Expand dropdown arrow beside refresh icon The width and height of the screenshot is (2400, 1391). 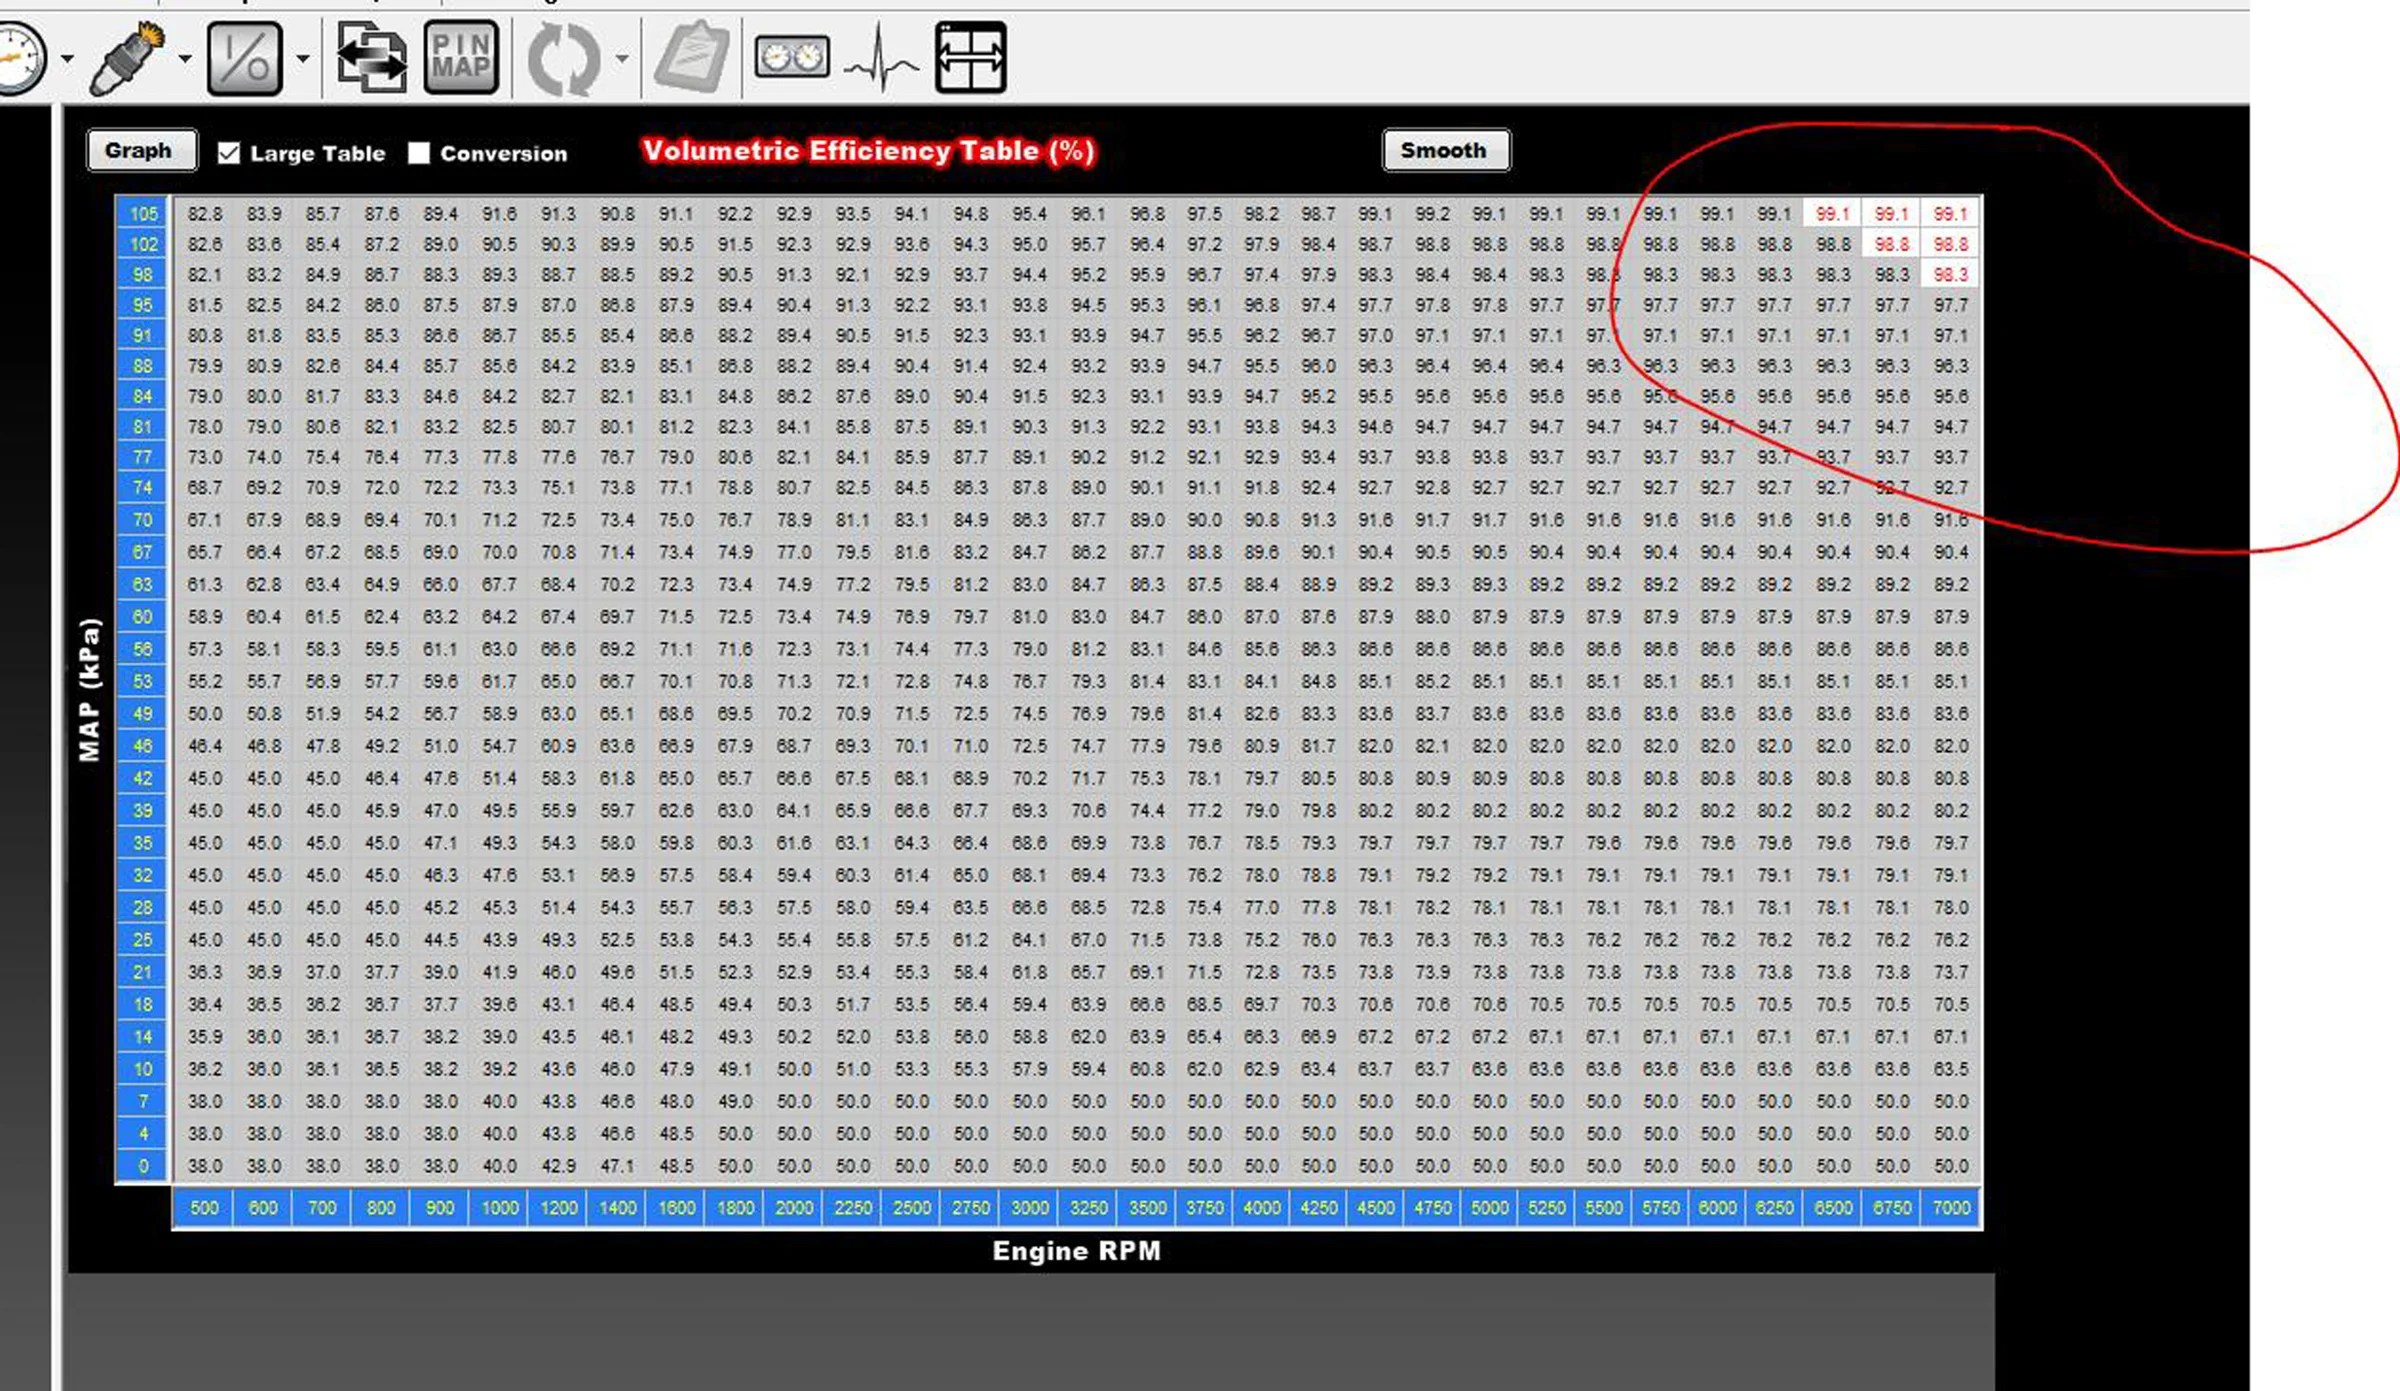click(x=622, y=59)
